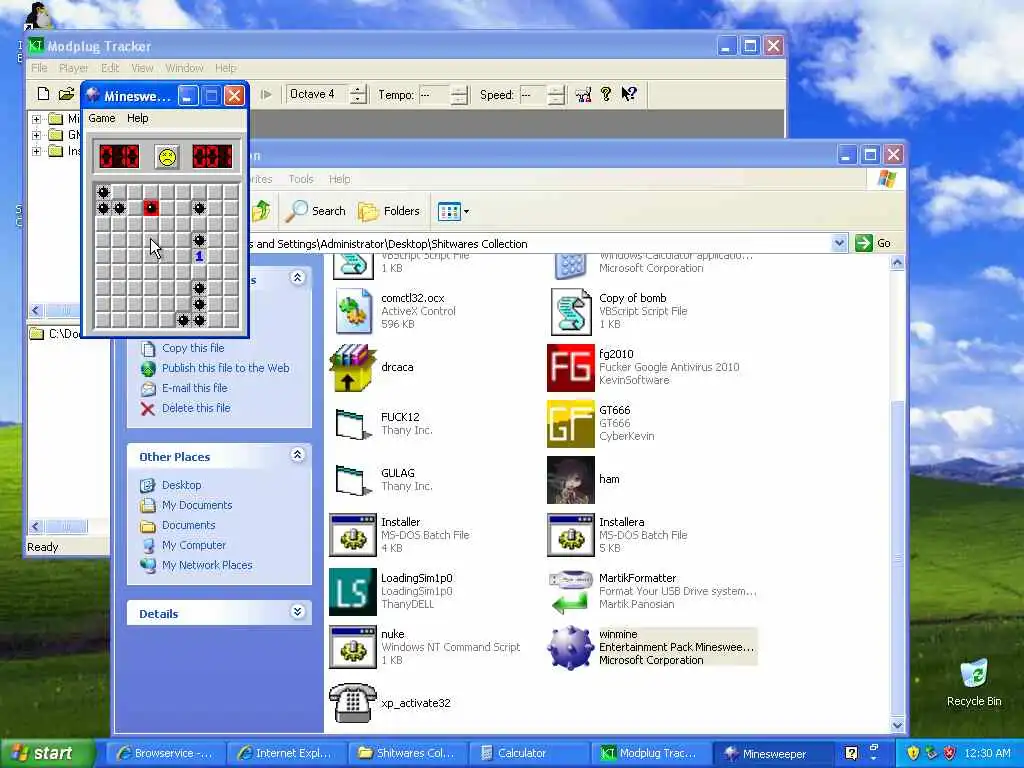Select the fg2010 FG icon
Screen dimensions: 1024x768
tap(571, 368)
